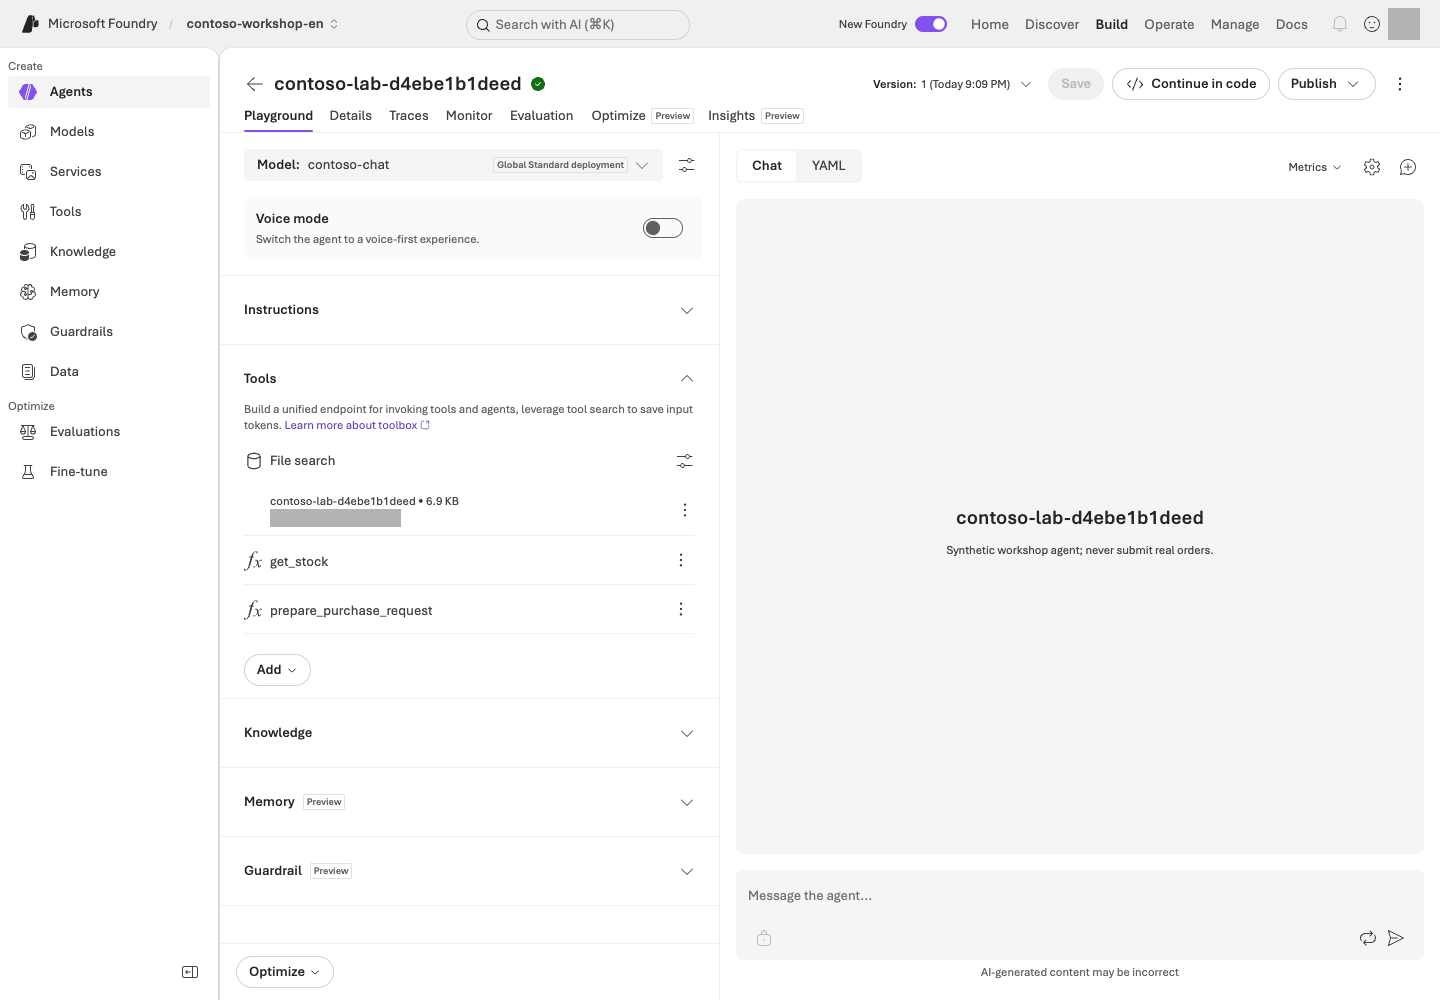Click the send message arrow icon
This screenshot has height=1000, width=1440.
(1396, 938)
